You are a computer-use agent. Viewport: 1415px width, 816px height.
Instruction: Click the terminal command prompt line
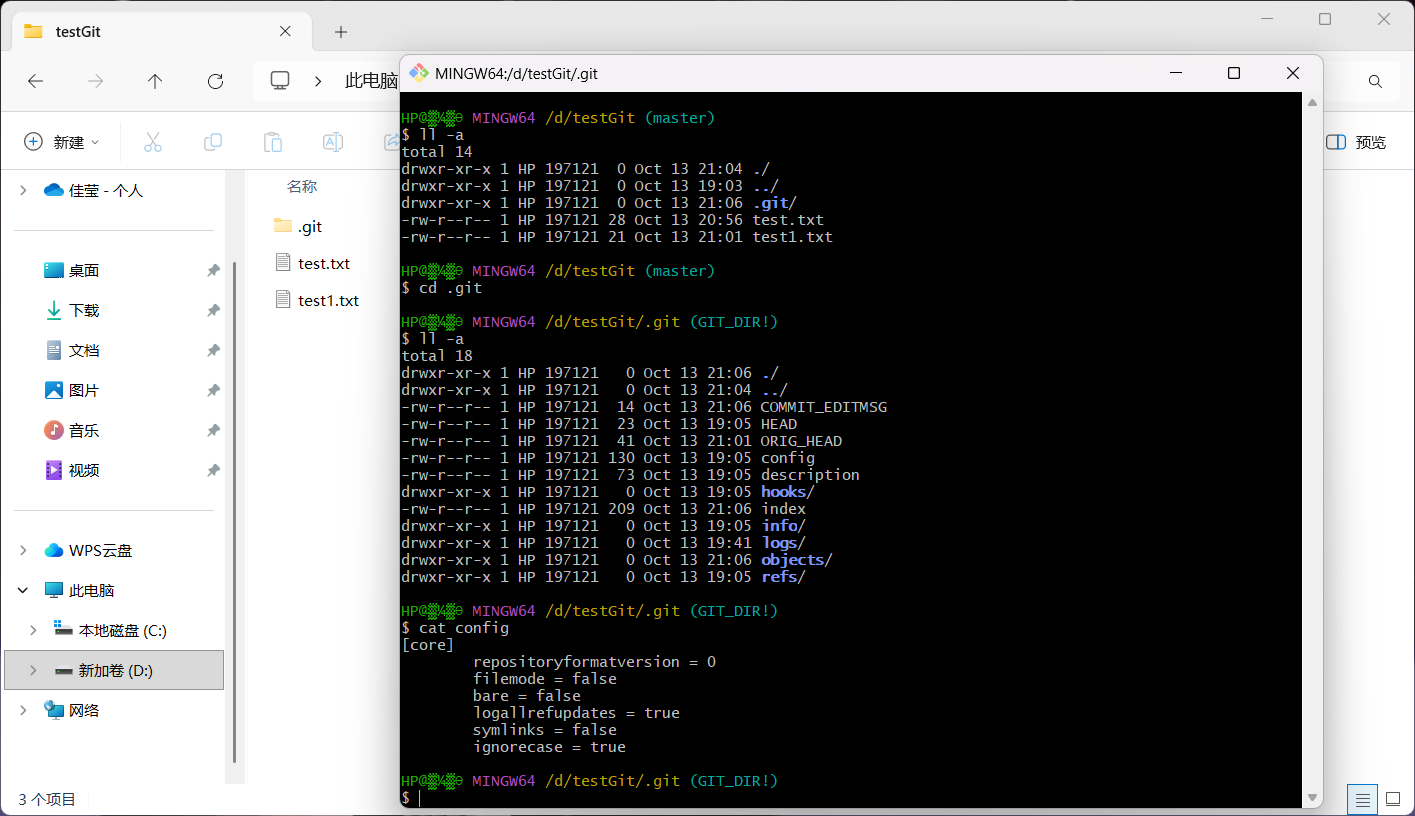(850, 798)
